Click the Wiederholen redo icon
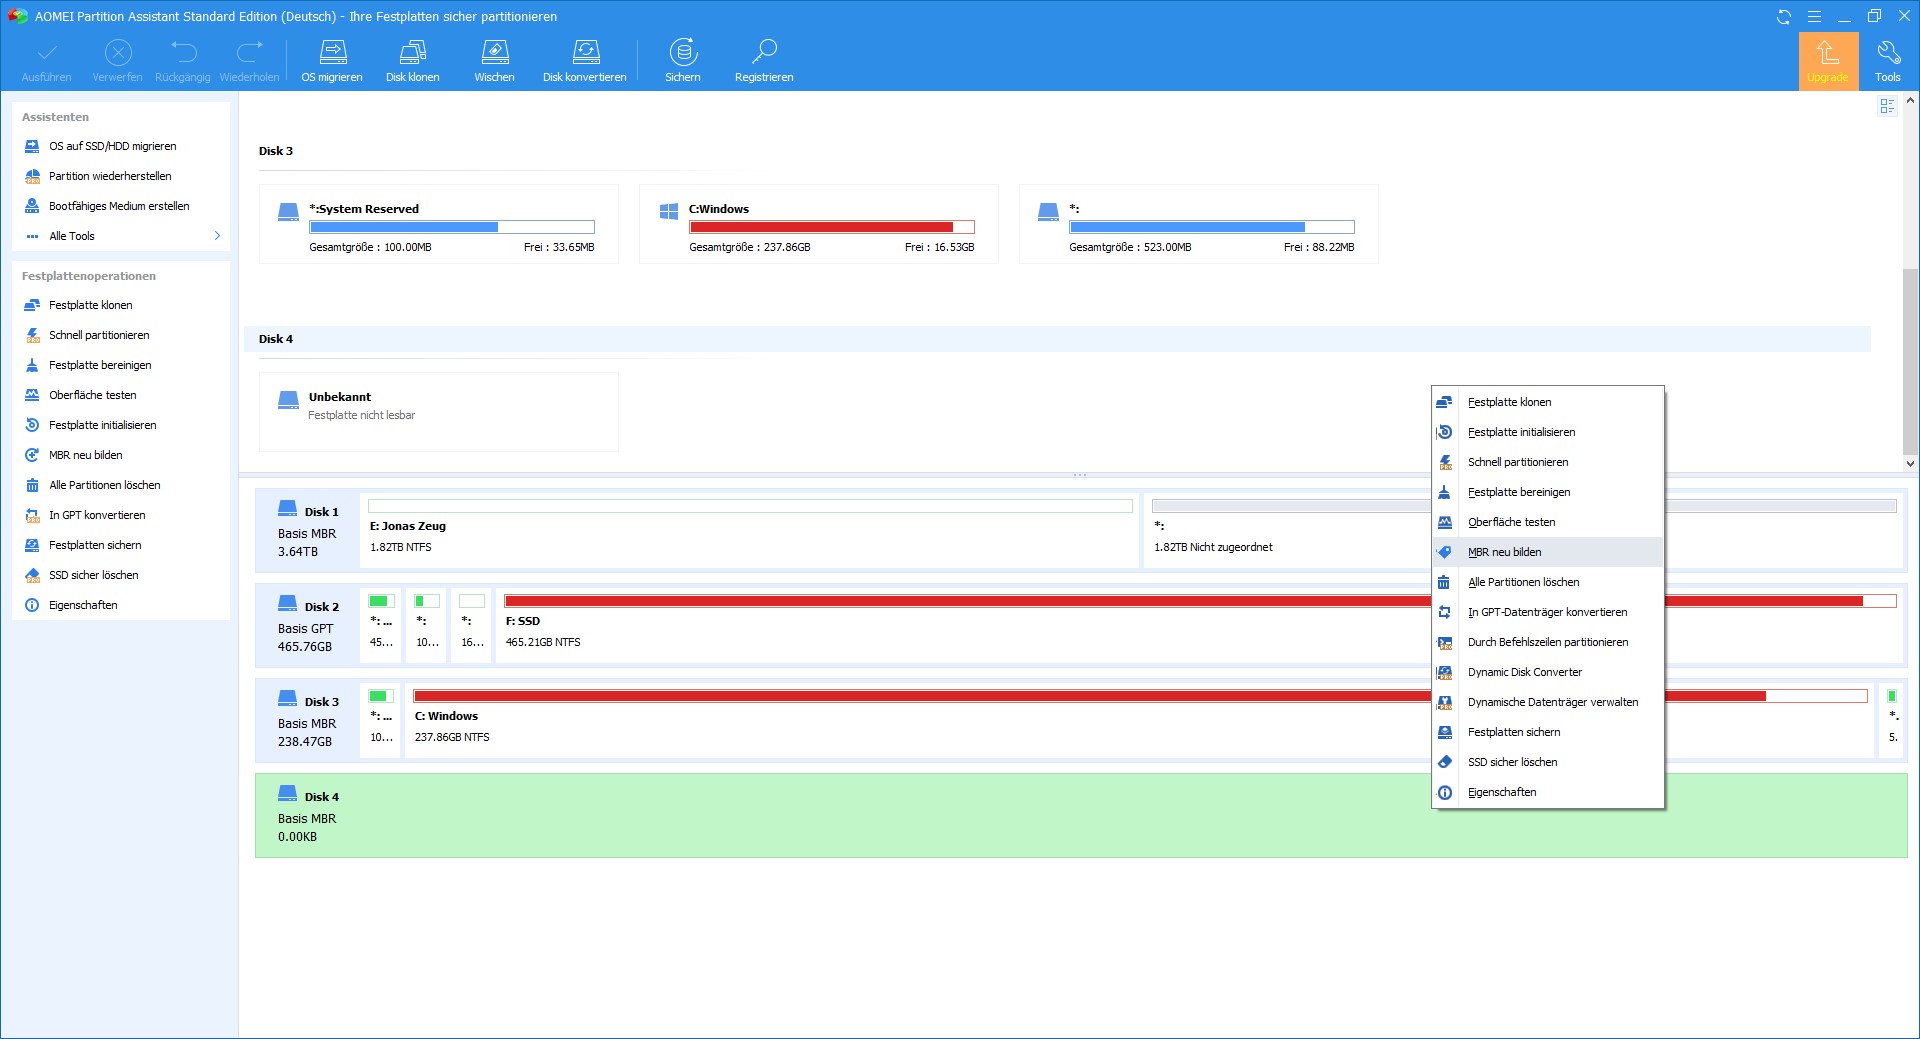The image size is (1920, 1039). (250, 60)
